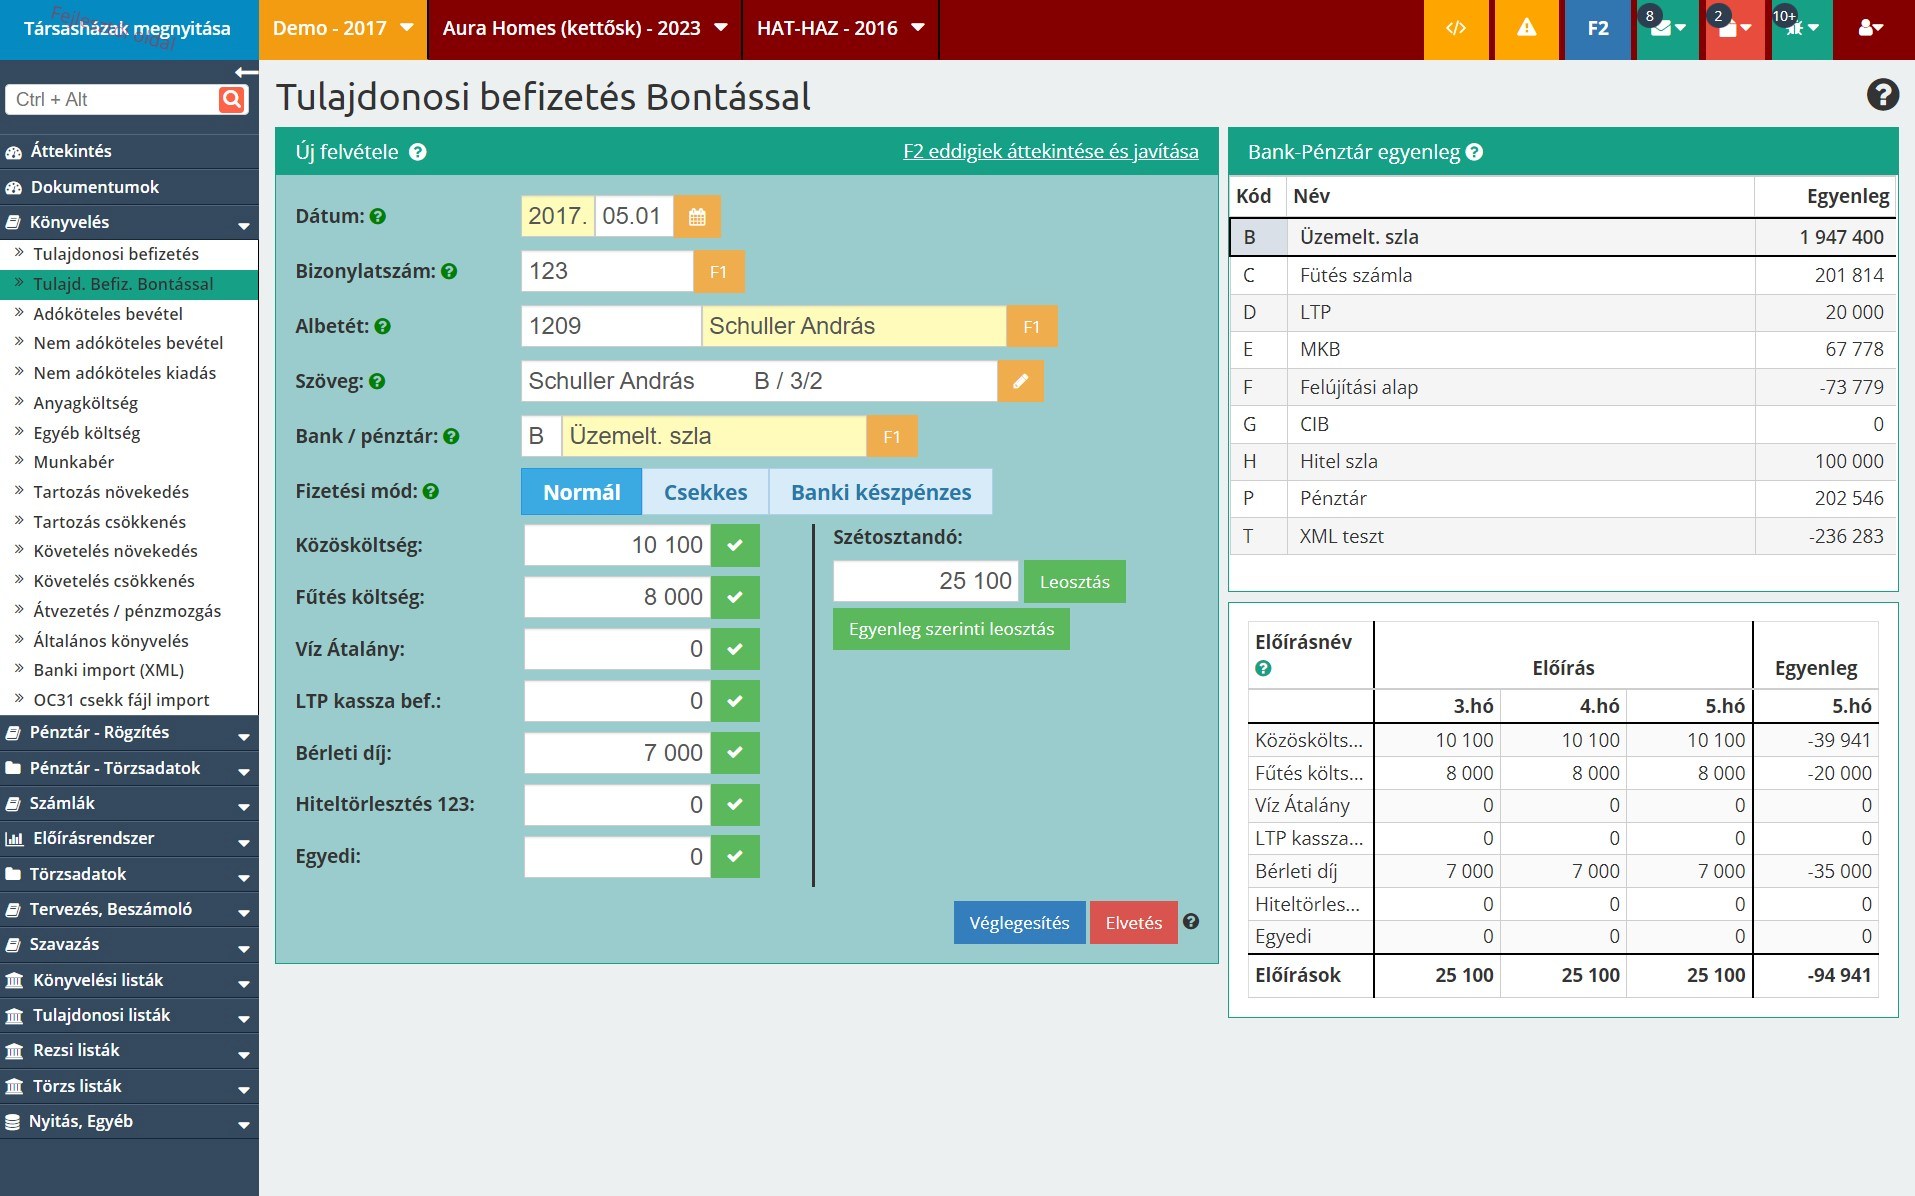Screen dimensions: 1915x1196
Task: Click help icon next to Bank-Pénztár egyenleg
Action: (1474, 153)
